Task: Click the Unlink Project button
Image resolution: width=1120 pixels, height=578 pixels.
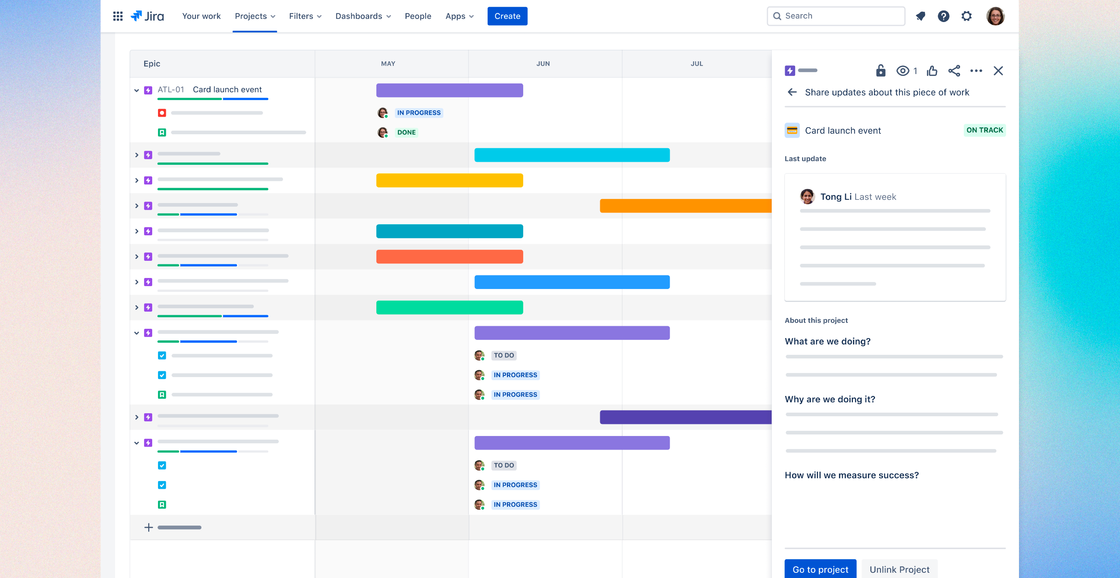Action: [899, 568]
